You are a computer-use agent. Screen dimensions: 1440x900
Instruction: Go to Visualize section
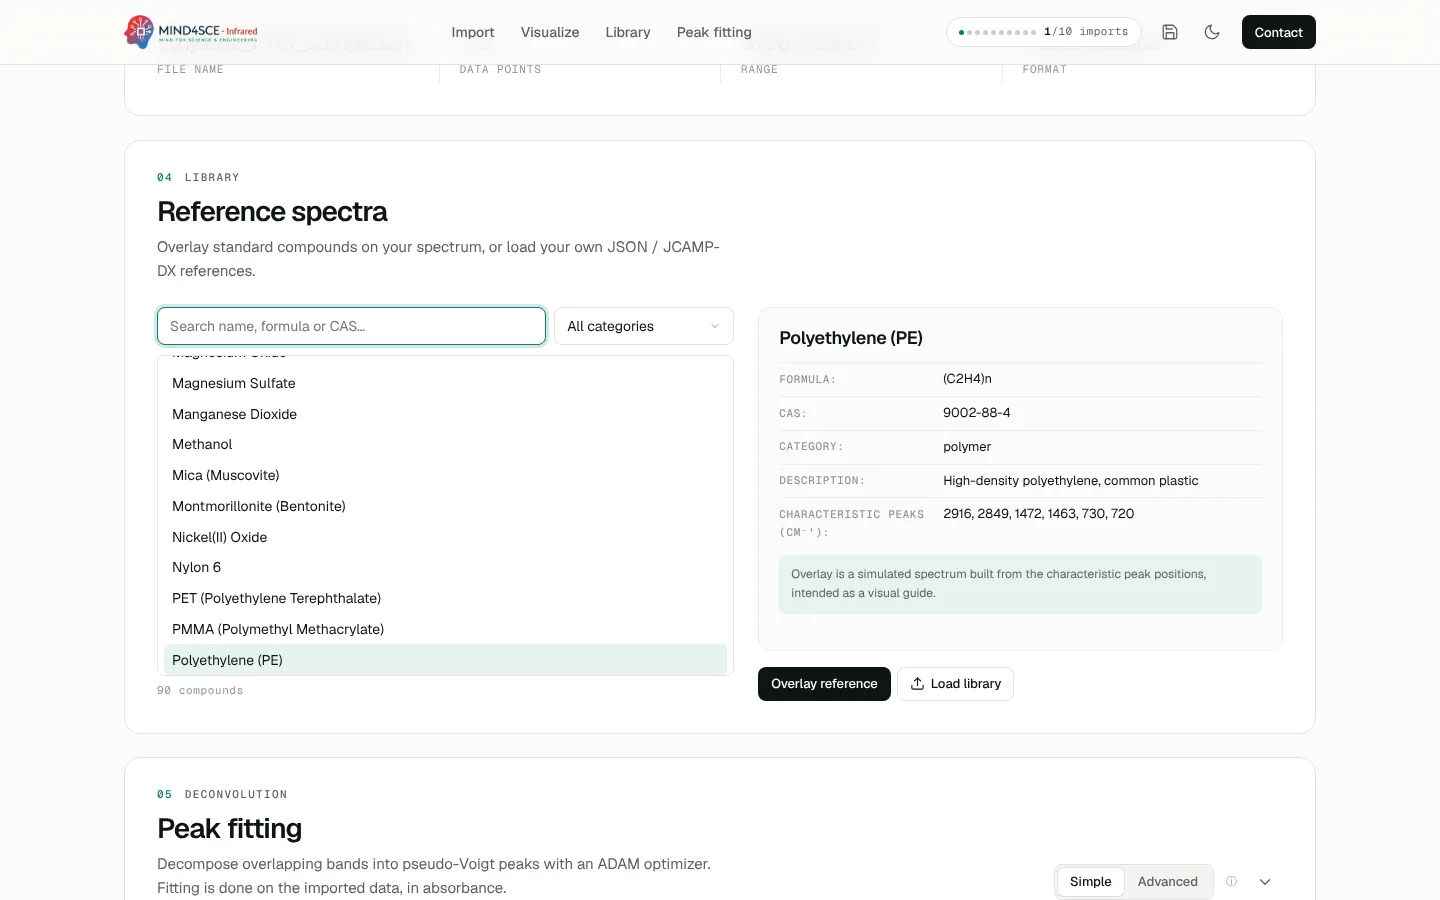pyautogui.click(x=550, y=32)
